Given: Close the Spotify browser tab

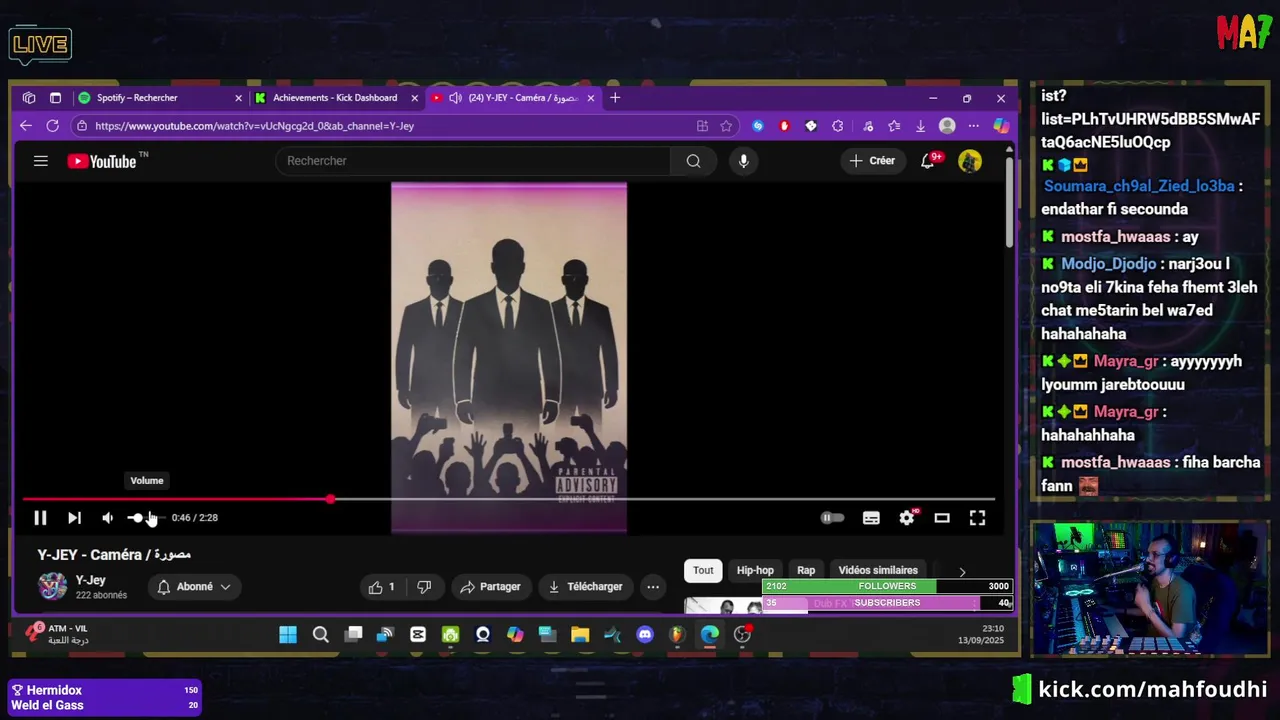Looking at the screenshot, I should [238, 98].
